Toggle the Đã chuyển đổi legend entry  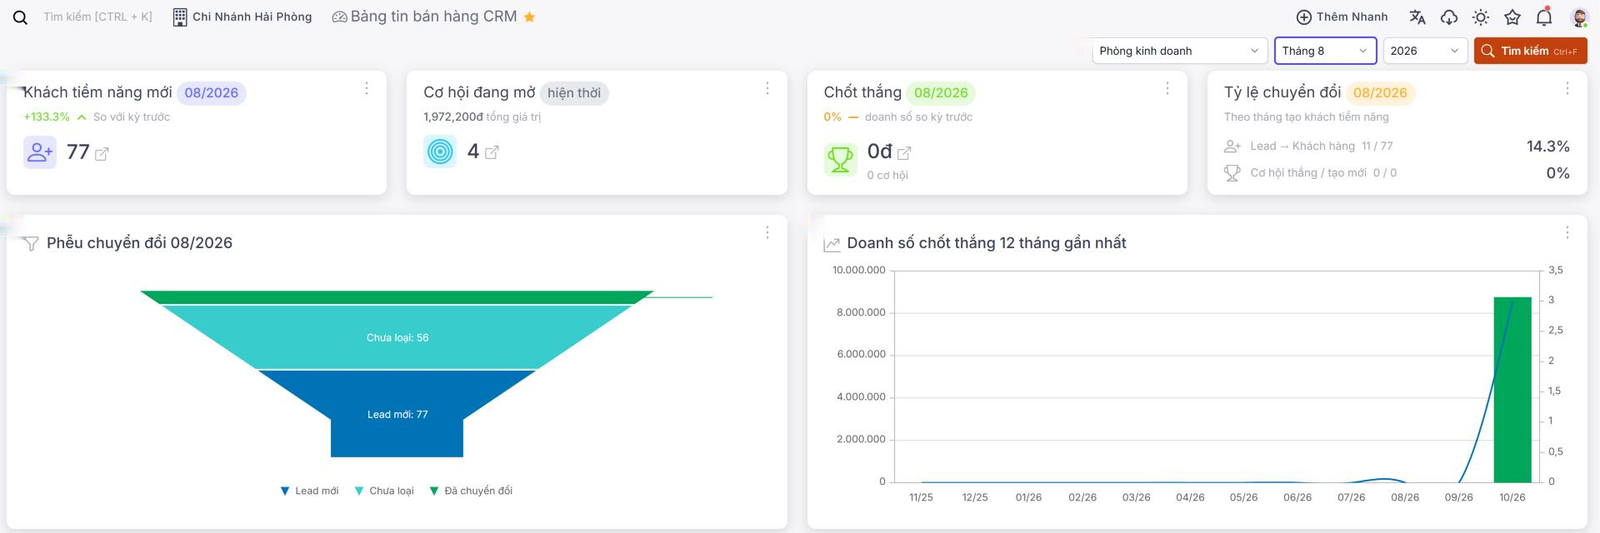[470, 491]
